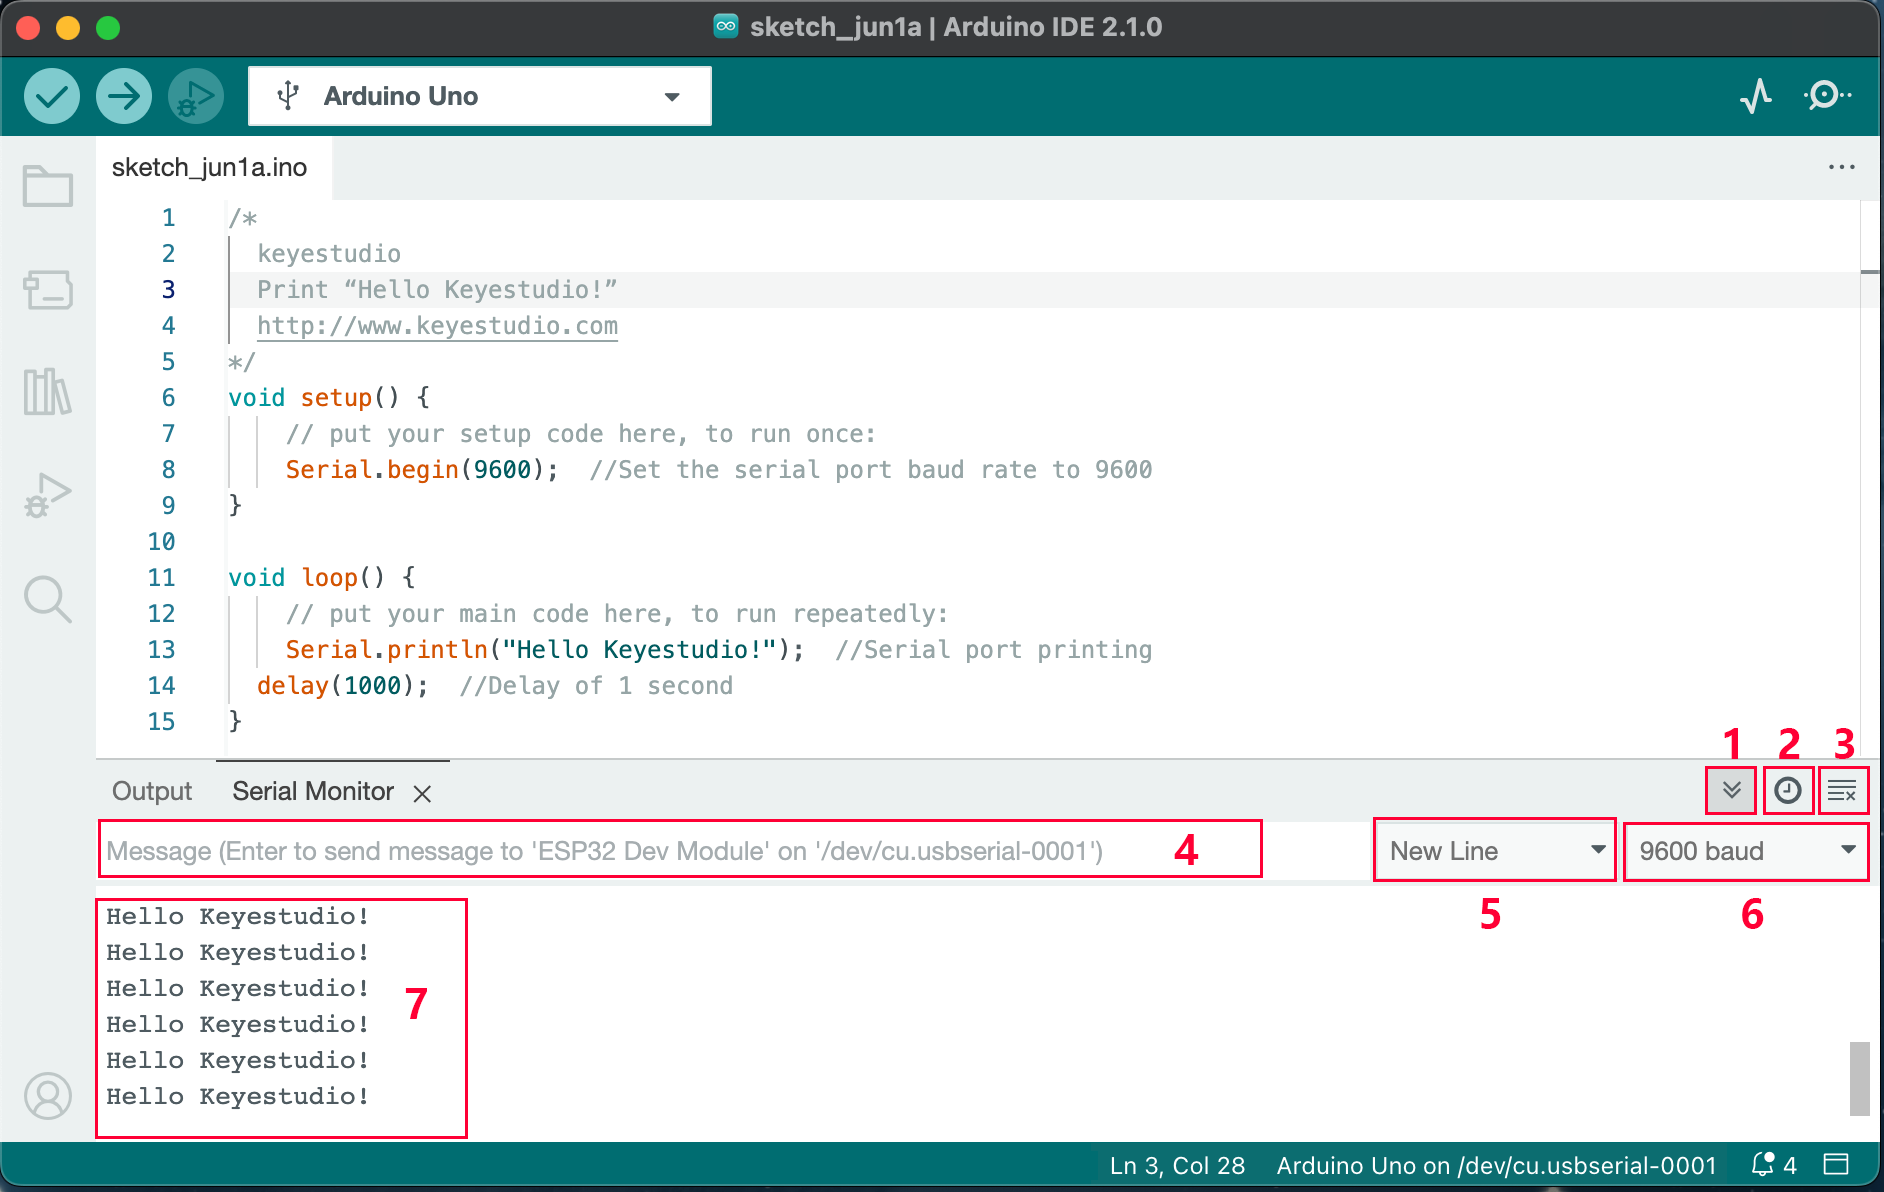Clear the Serial Monitor output
The height and width of the screenshot is (1192, 1884).
click(1842, 791)
